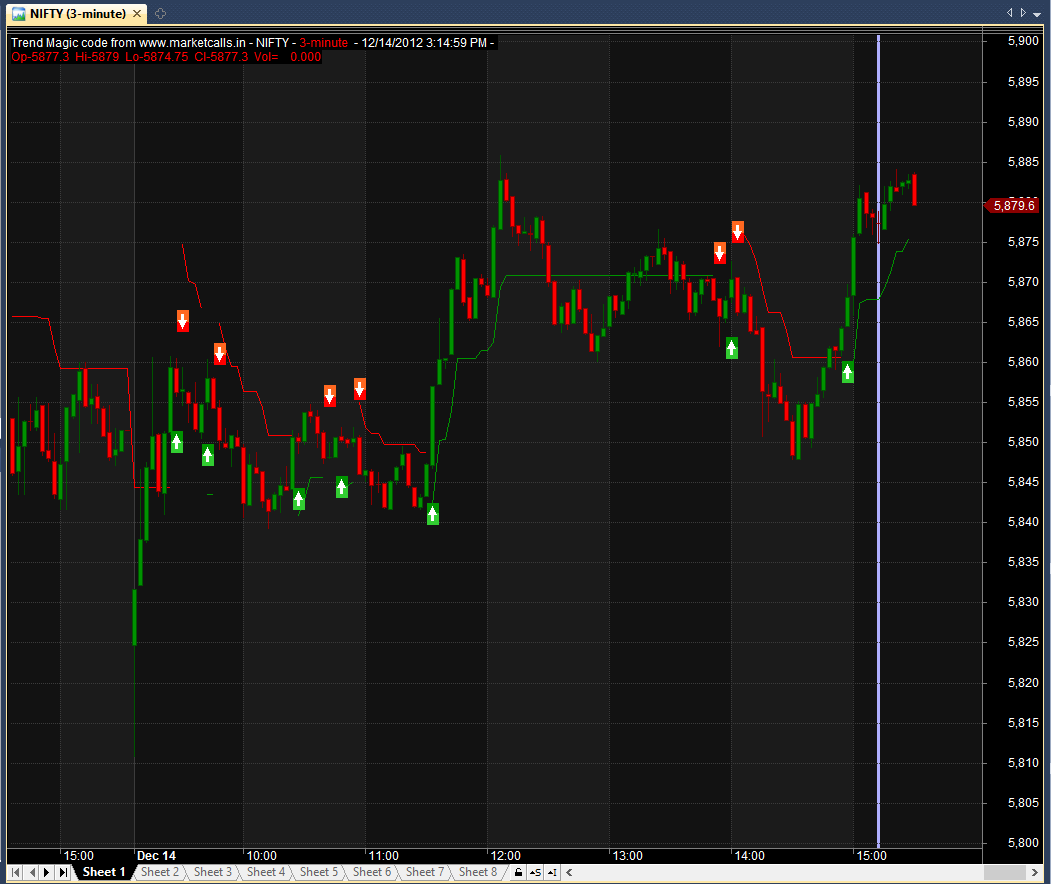Viewport: 1051px width, 884px height.
Task: Click the 13:00 time axis label
Action: point(627,856)
